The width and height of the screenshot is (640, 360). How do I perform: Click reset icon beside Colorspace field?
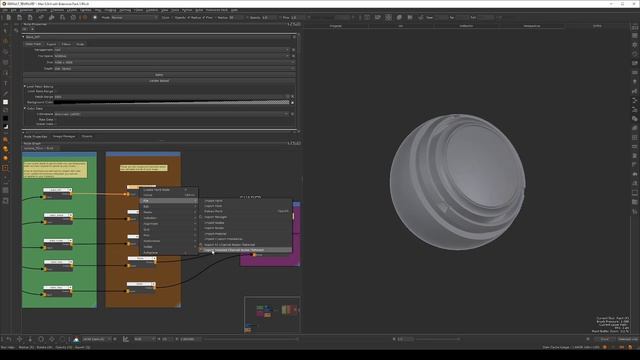(293, 114)
